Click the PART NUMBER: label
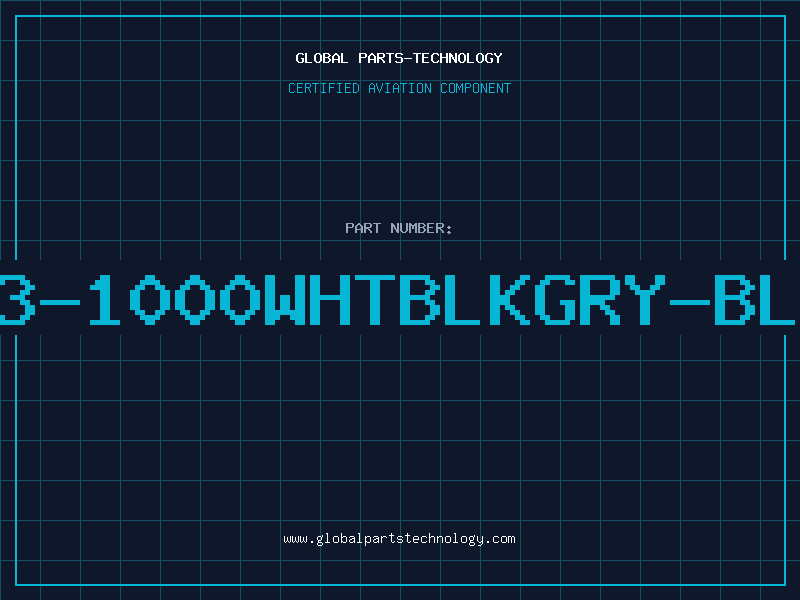The height and width of the screenshot is (600, 800). click(x=399, y=228)
